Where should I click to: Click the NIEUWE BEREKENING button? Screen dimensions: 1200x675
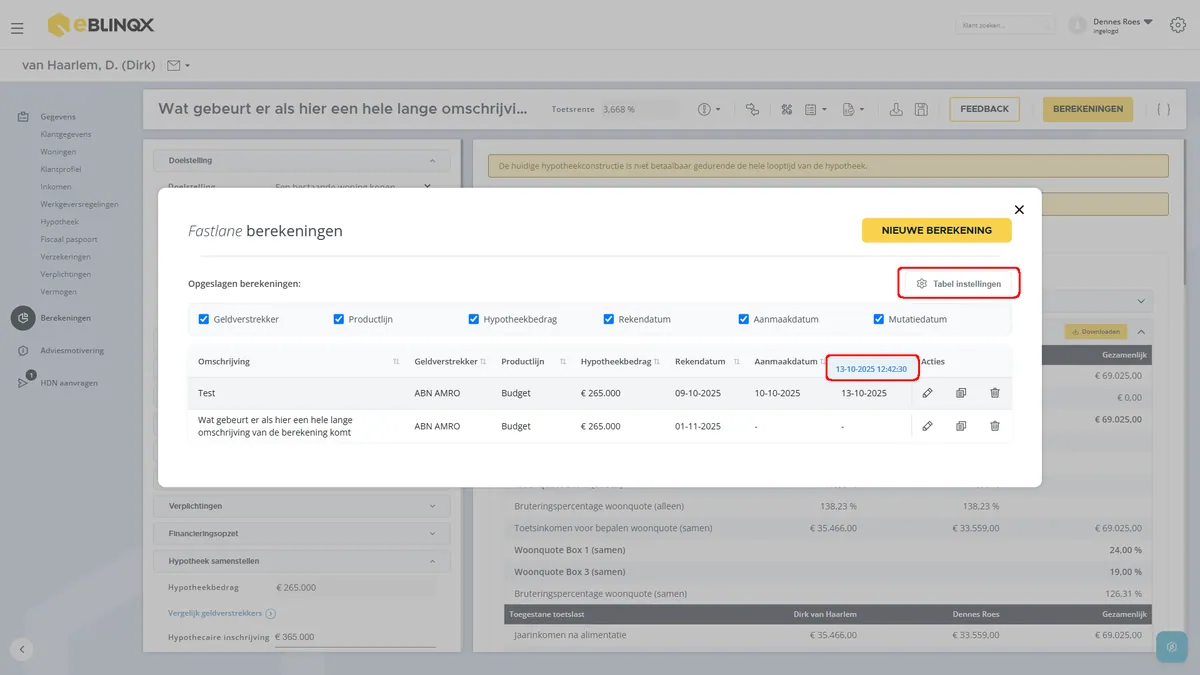pyautogui.click(x=937, y=230)
